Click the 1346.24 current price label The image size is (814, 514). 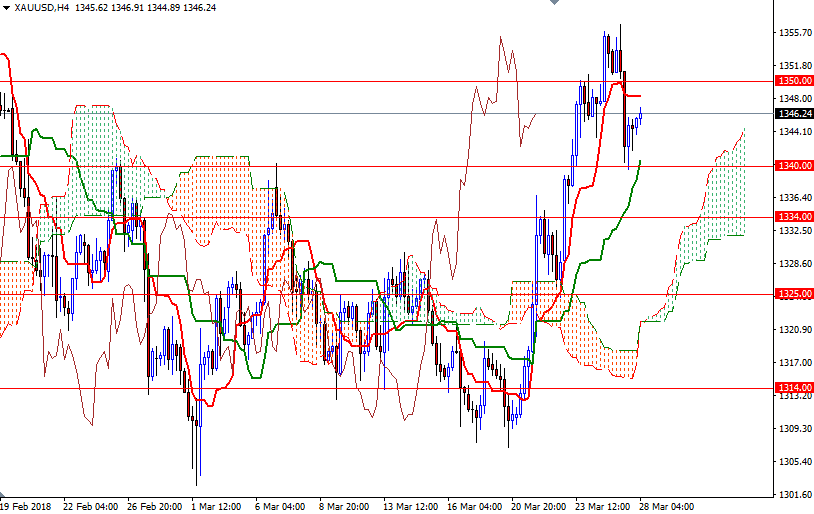794,114
